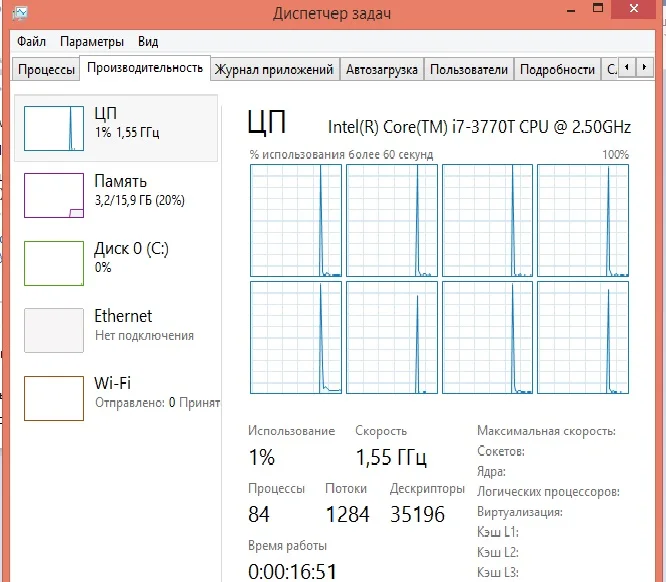The image size is (666, 582).
Task: Click the Кэш L1: label
Action: (x=498, y=532)
